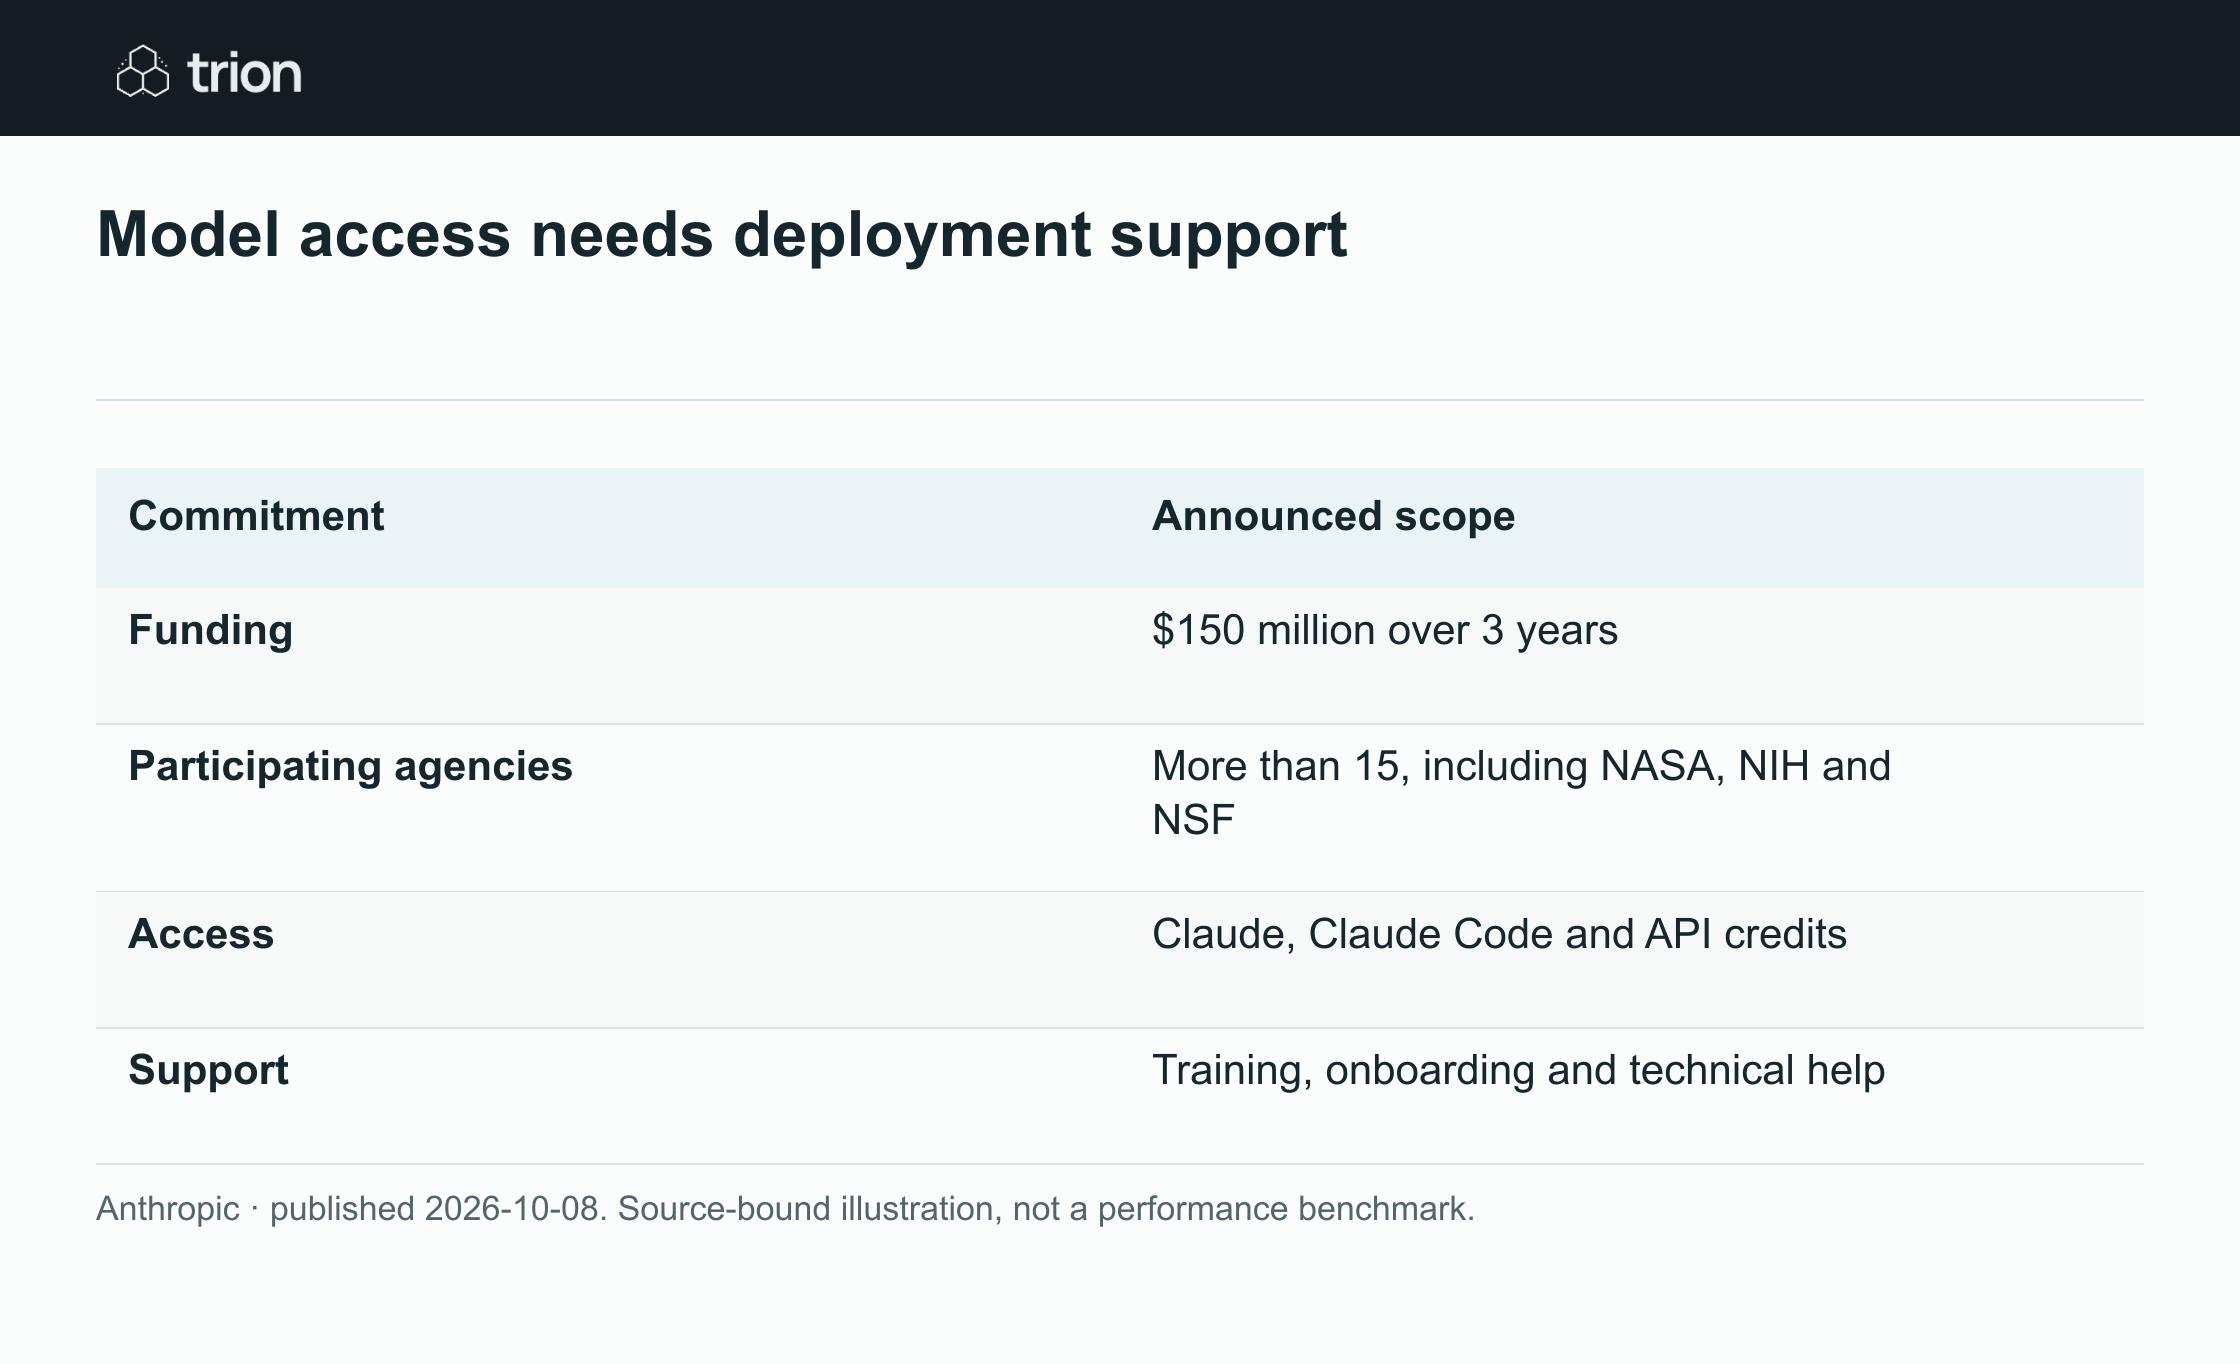This screenshot has height=1364, width=2240.
Task: Click 'Claude, Claude Code and API credits' cell
Action: 1499,934
